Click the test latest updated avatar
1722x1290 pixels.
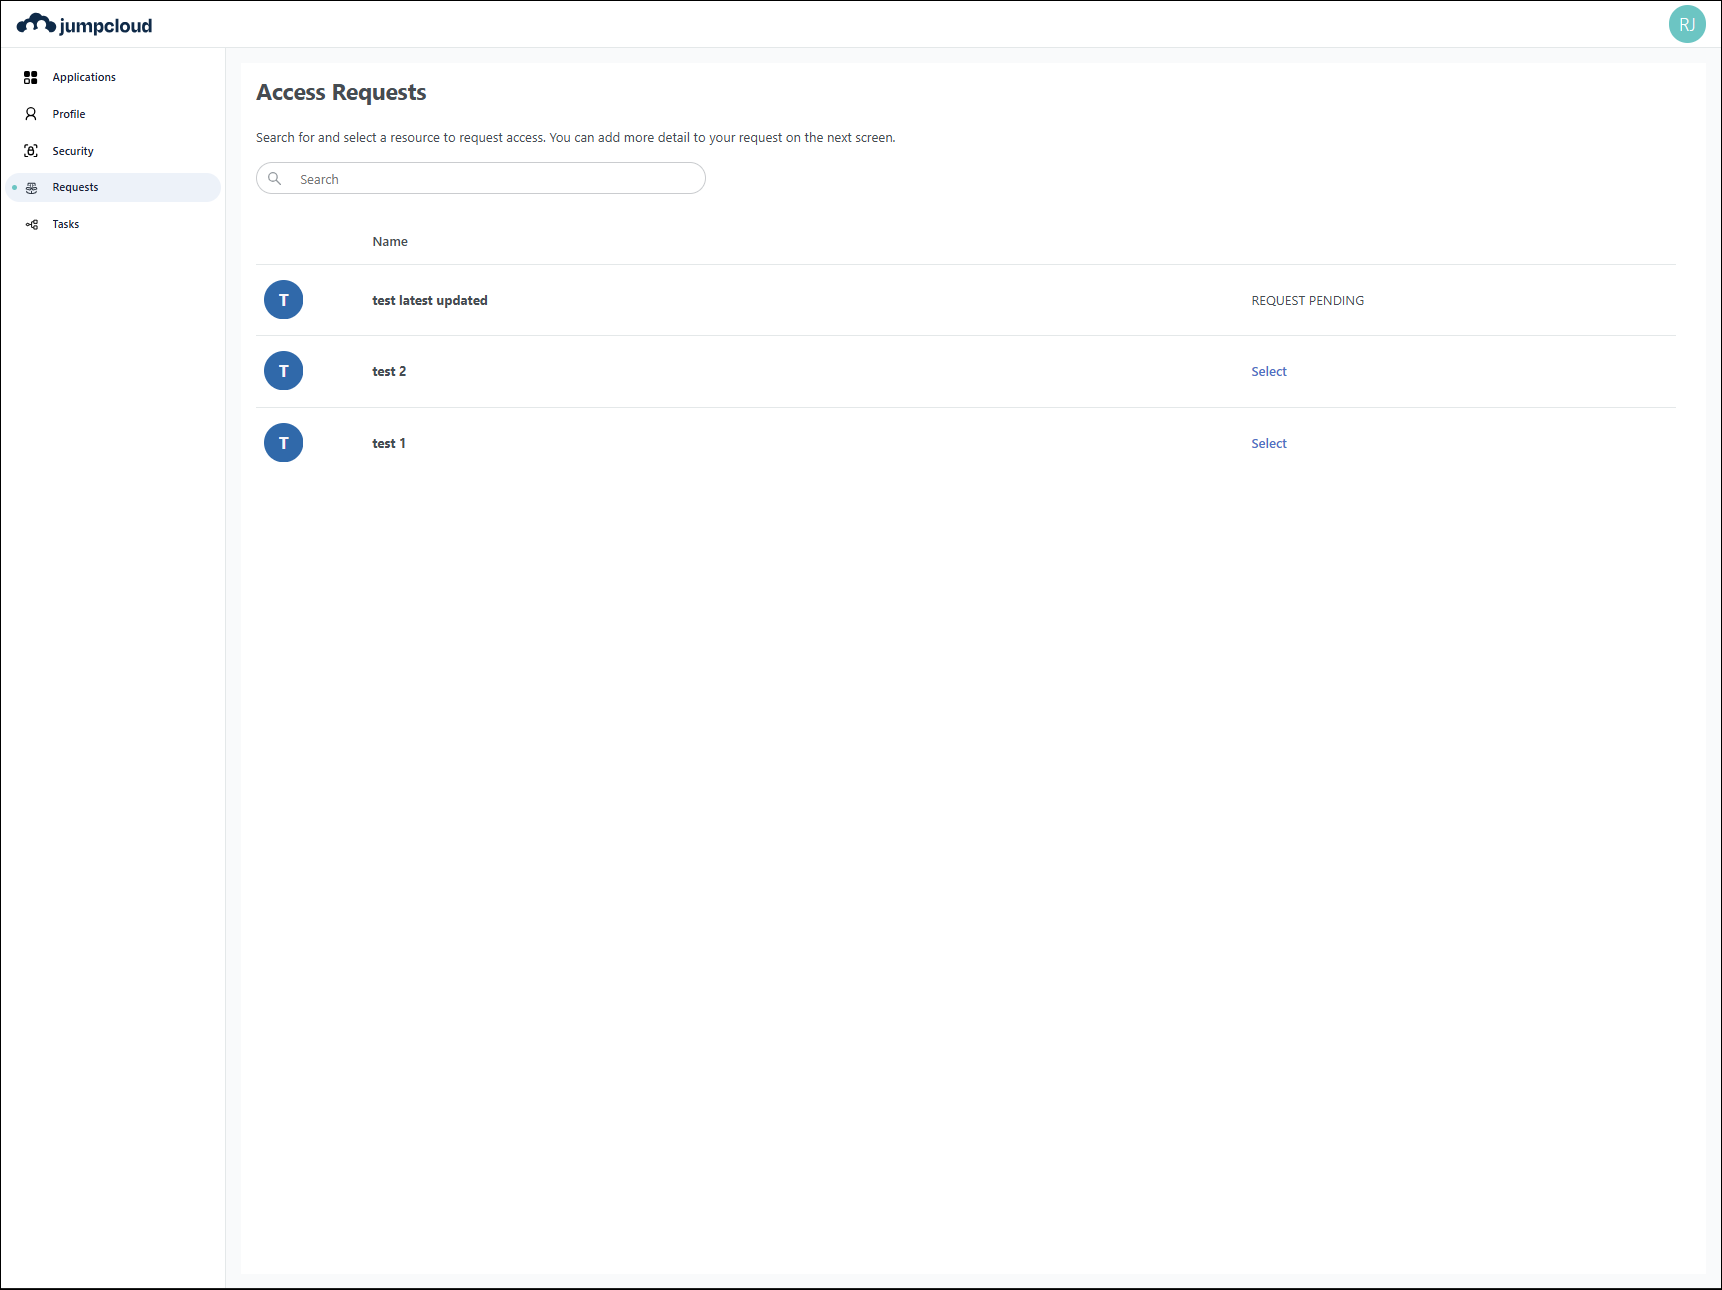click(284, 300)
